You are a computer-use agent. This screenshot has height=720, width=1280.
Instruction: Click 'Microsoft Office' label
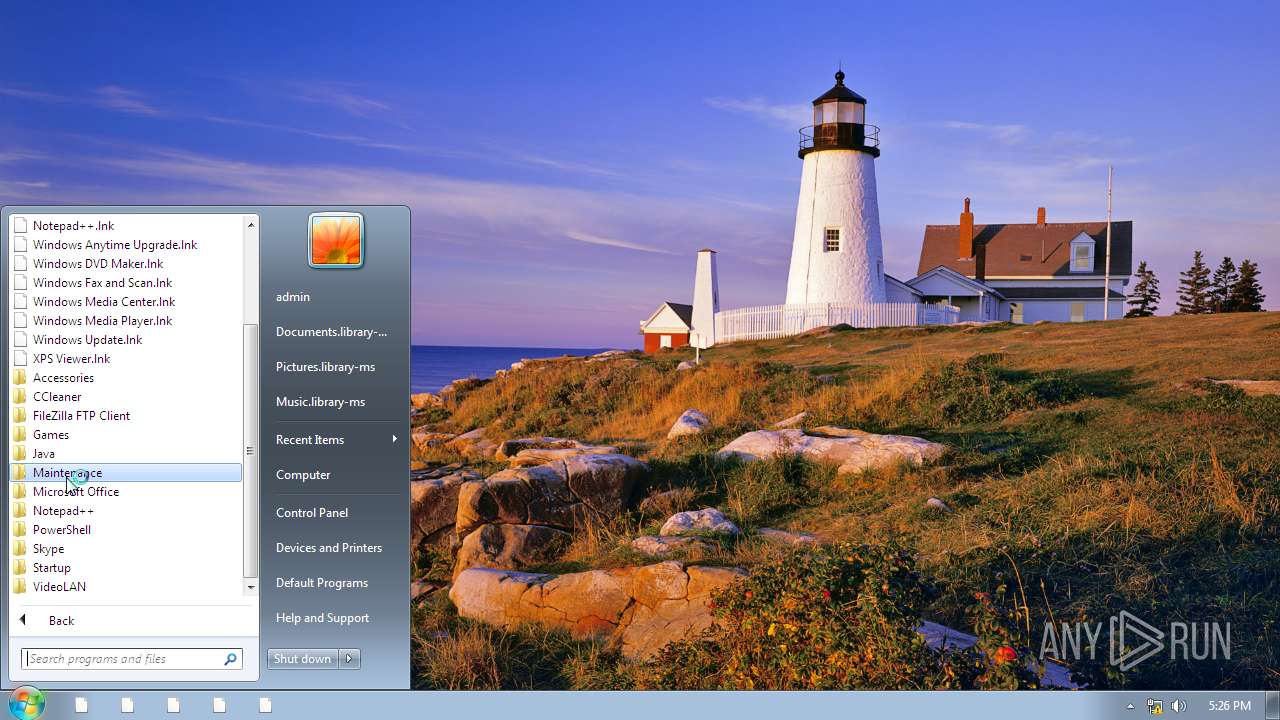coord(76,492)
